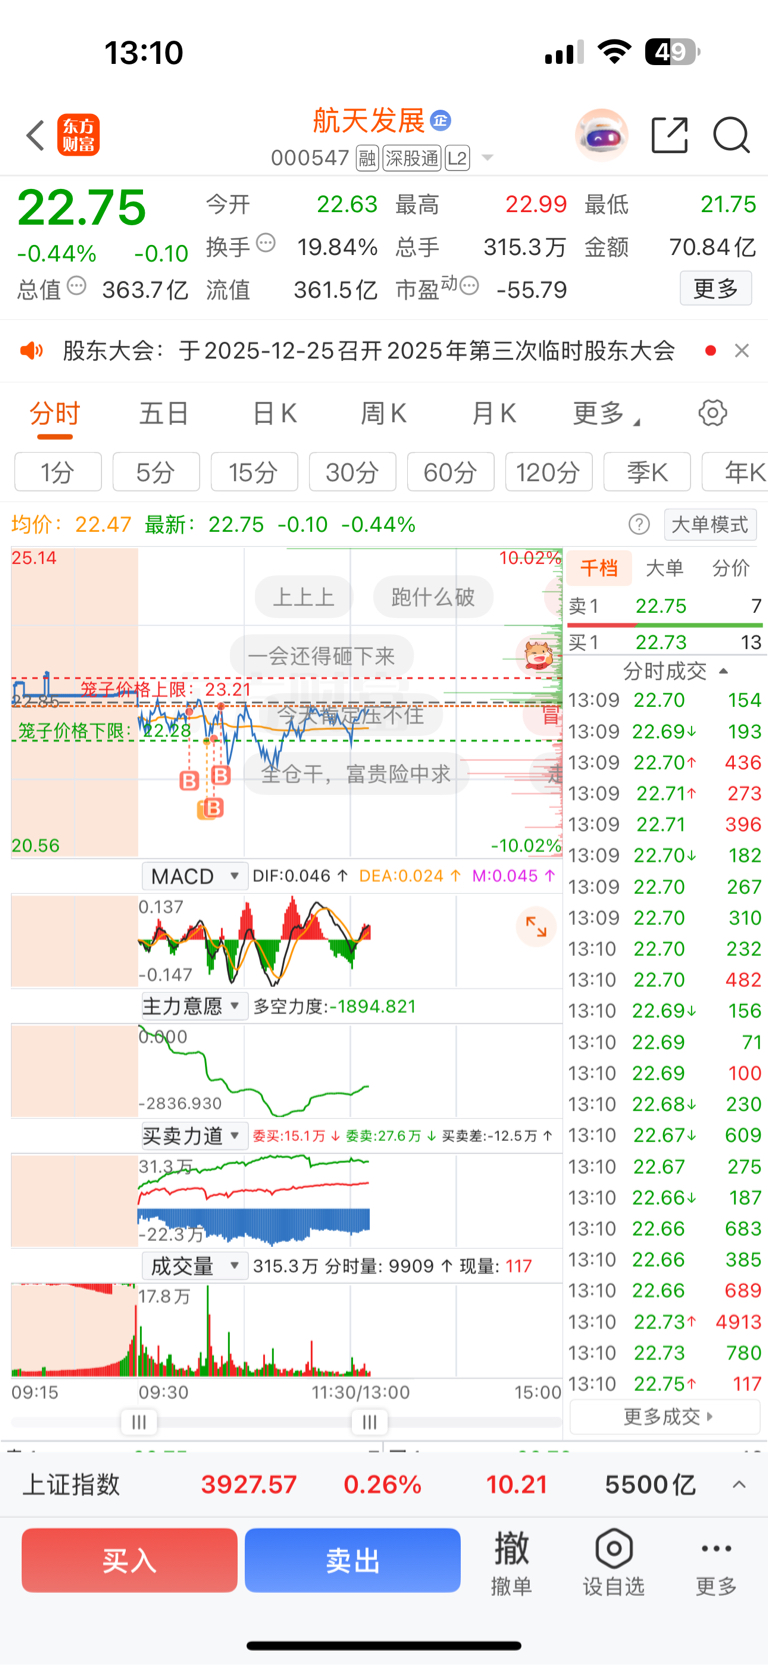This screenshot has height=1665, width=768.
Task: Open the 主力意愿 indicator dropdown
Action: coord(194,1006)
